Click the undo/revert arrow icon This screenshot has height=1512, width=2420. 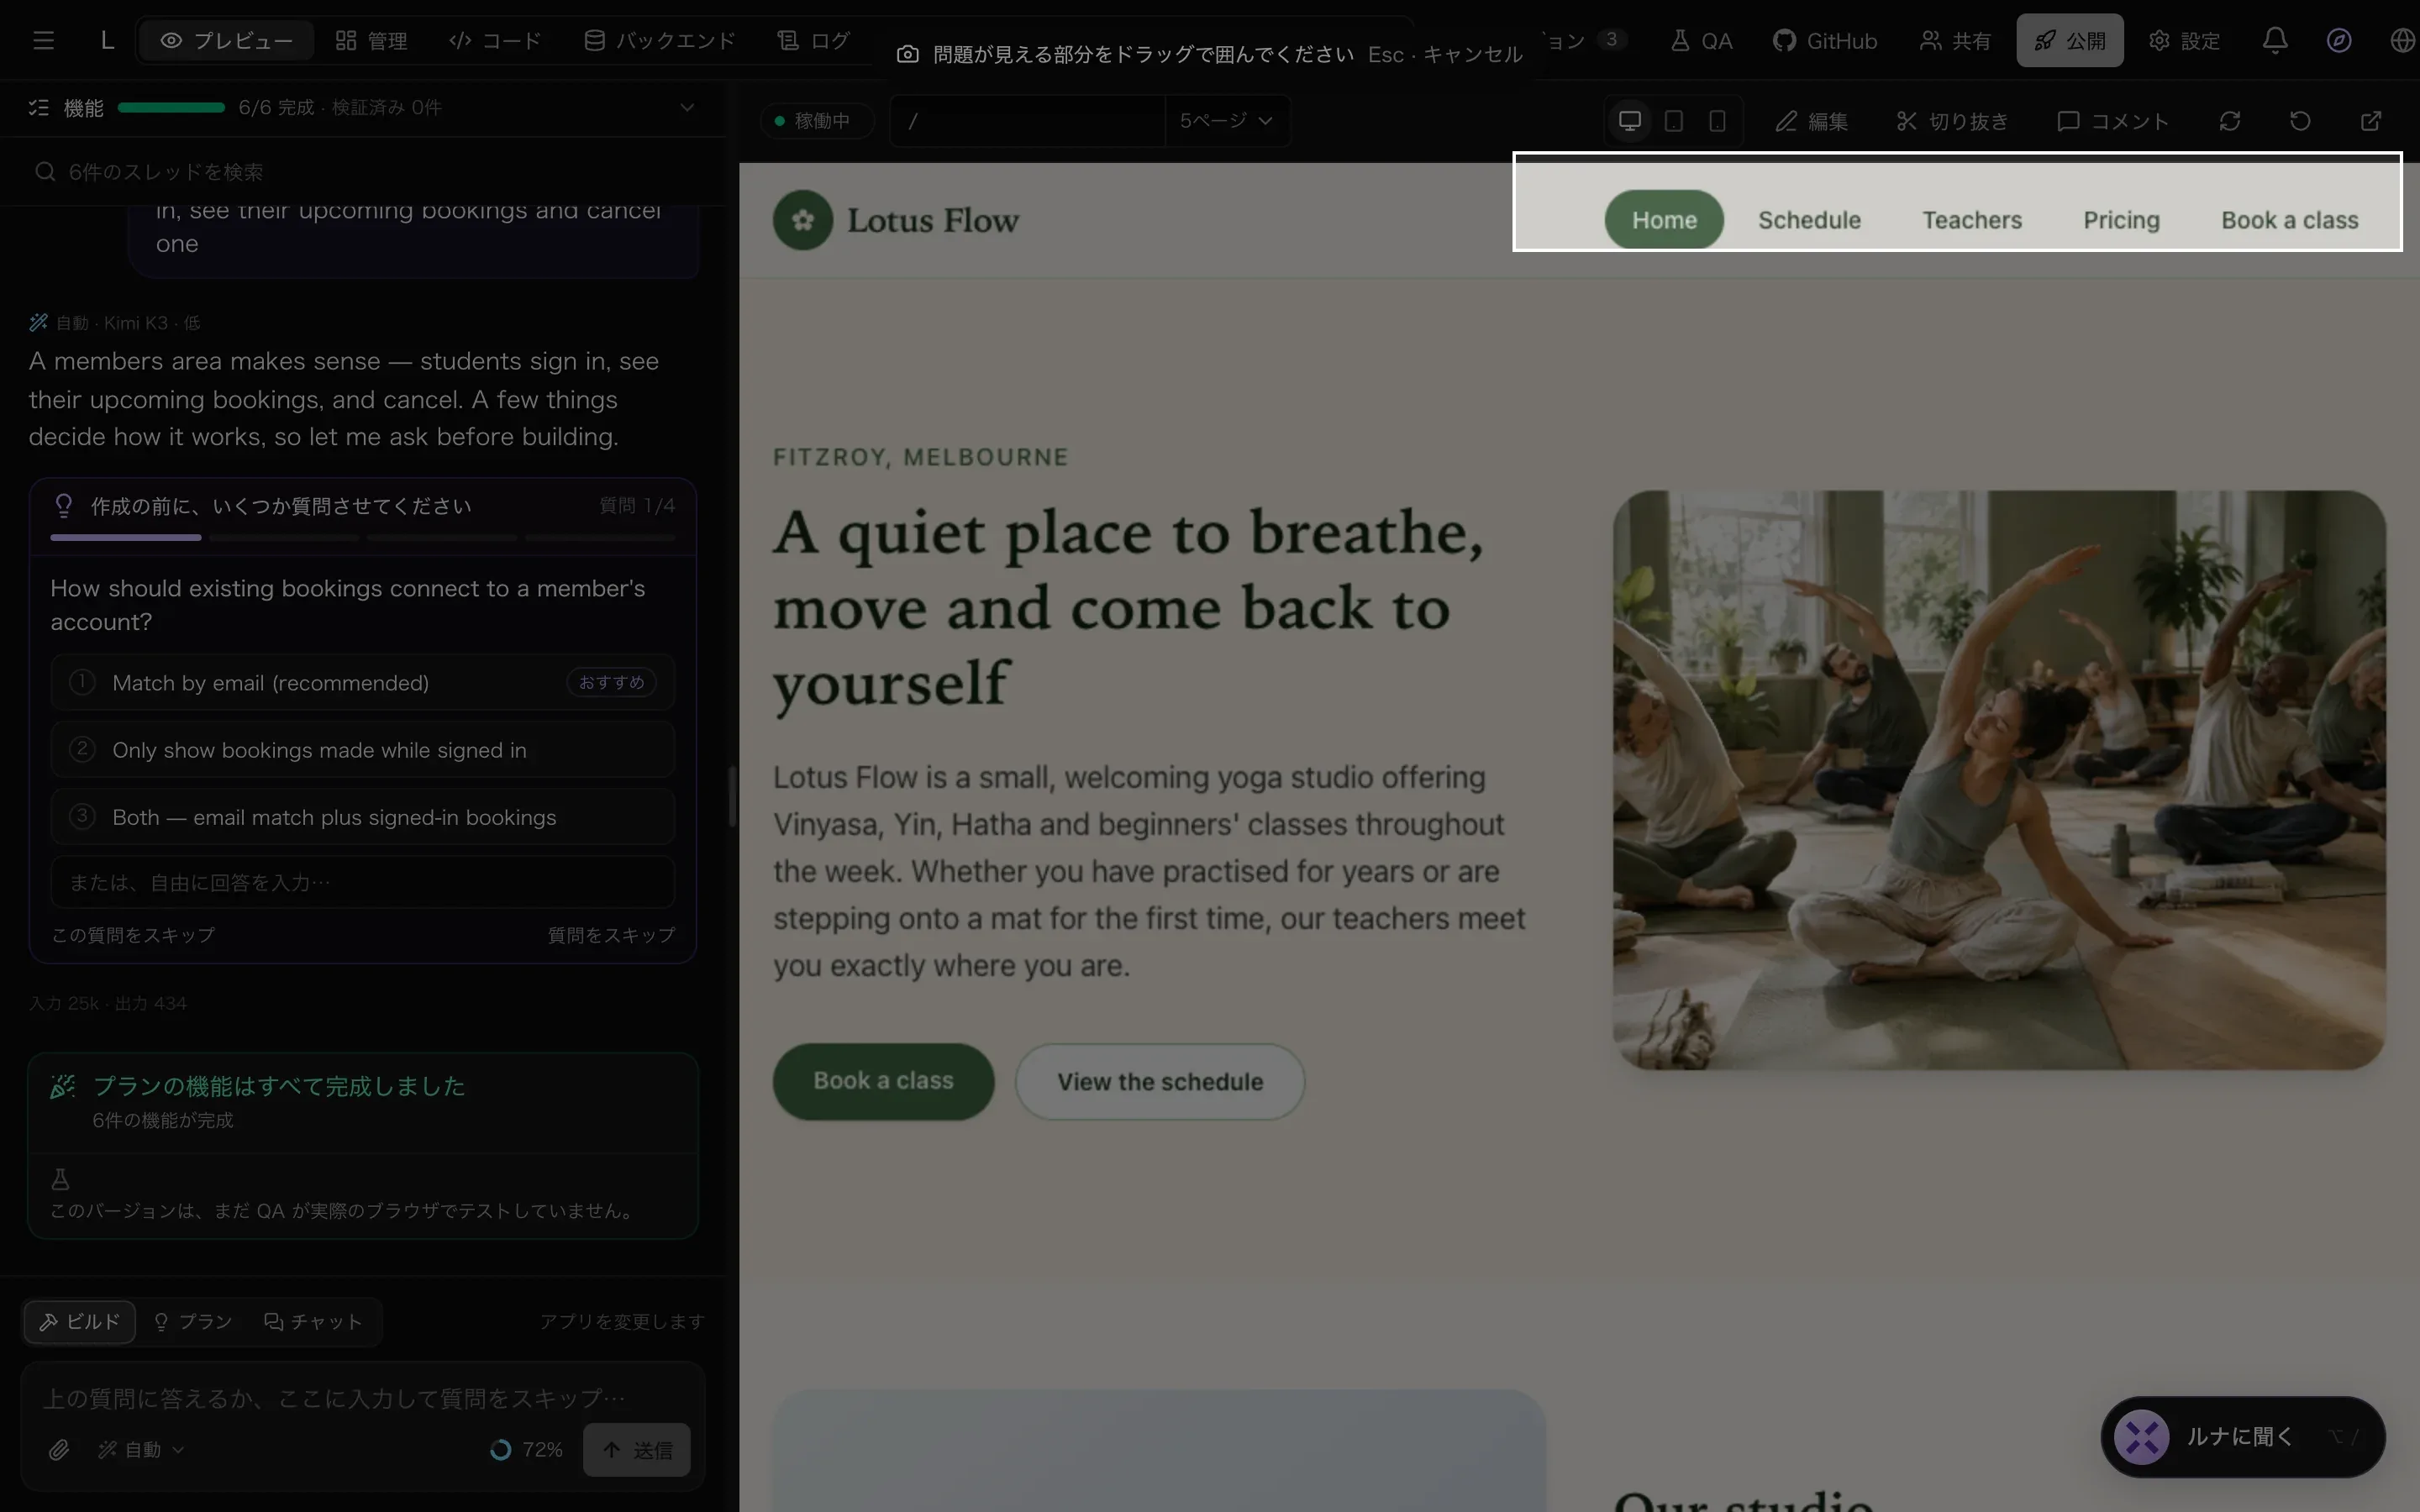click(2300, 121)
